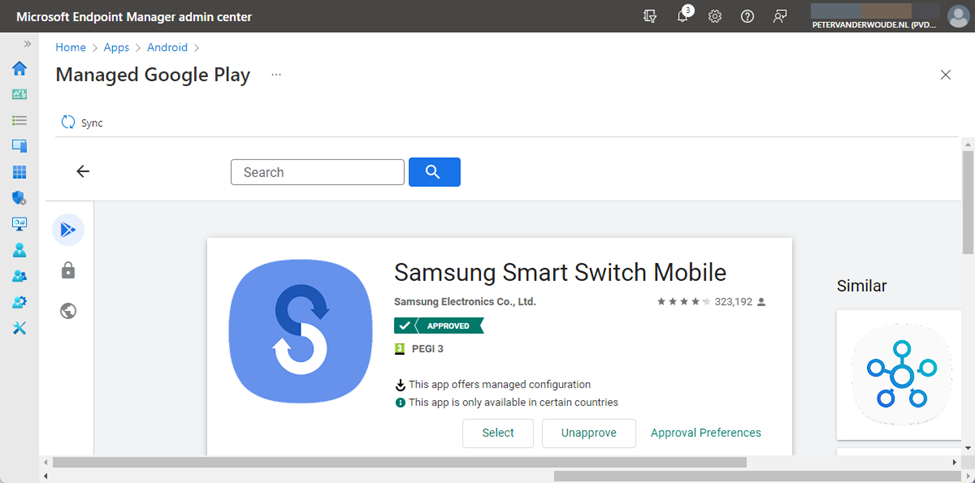
Task: Open Private apps lock icon
Action: click(68, 270)
